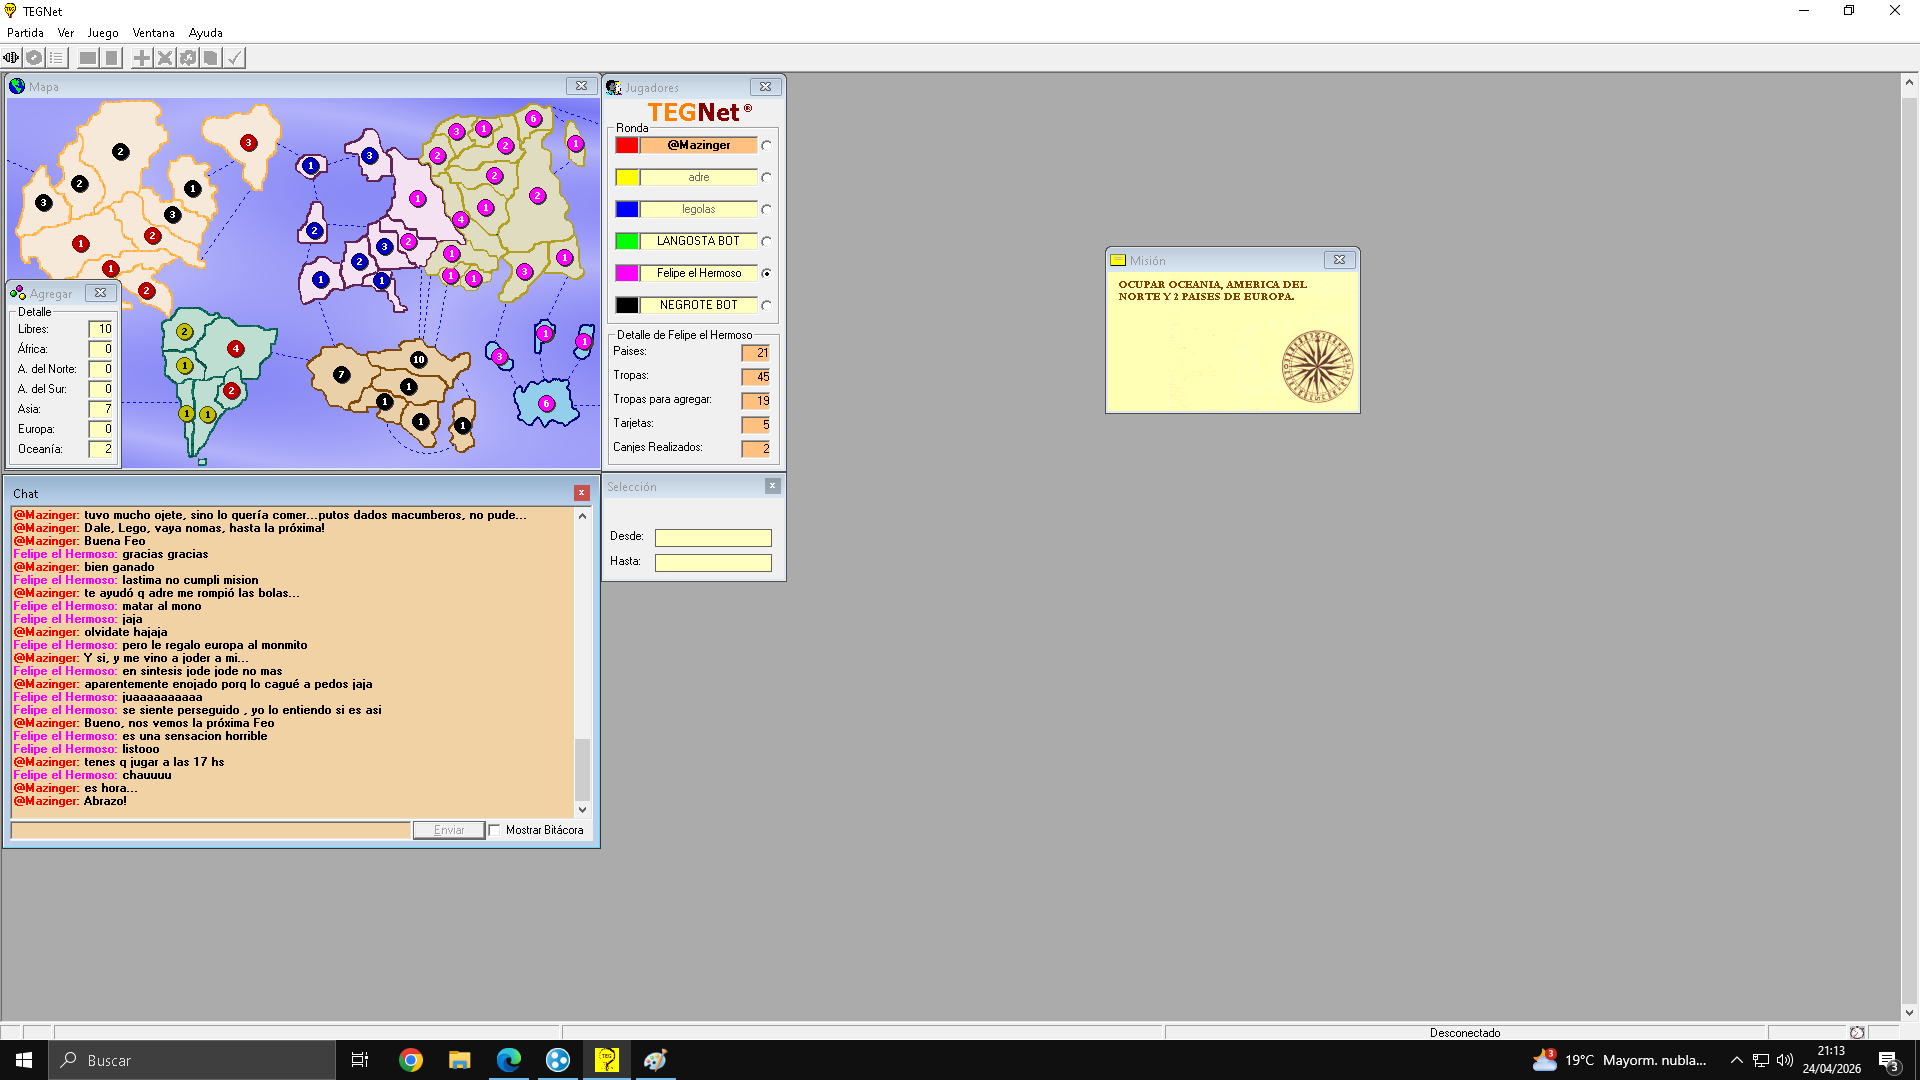
Task: Enable the Mostrar Bitácora checkbox
Action: point(495,830)
